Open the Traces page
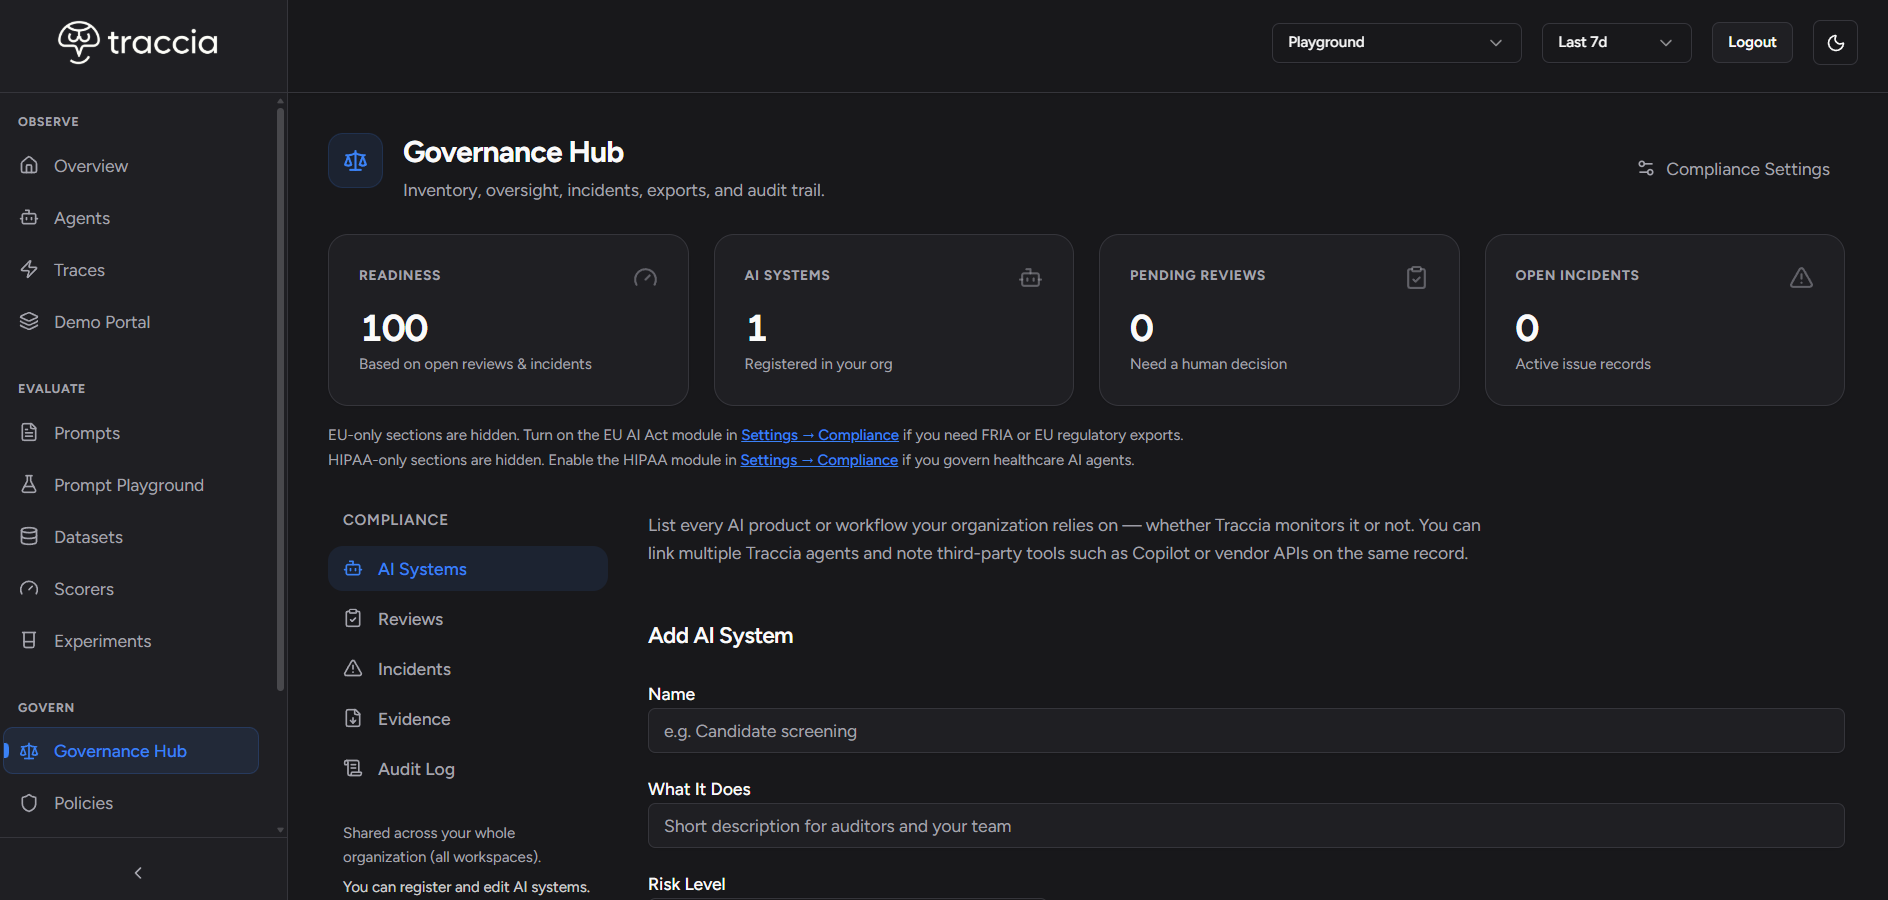This screenshot has height=900, width=1888. pyautogui.click(x=79, y=269)
